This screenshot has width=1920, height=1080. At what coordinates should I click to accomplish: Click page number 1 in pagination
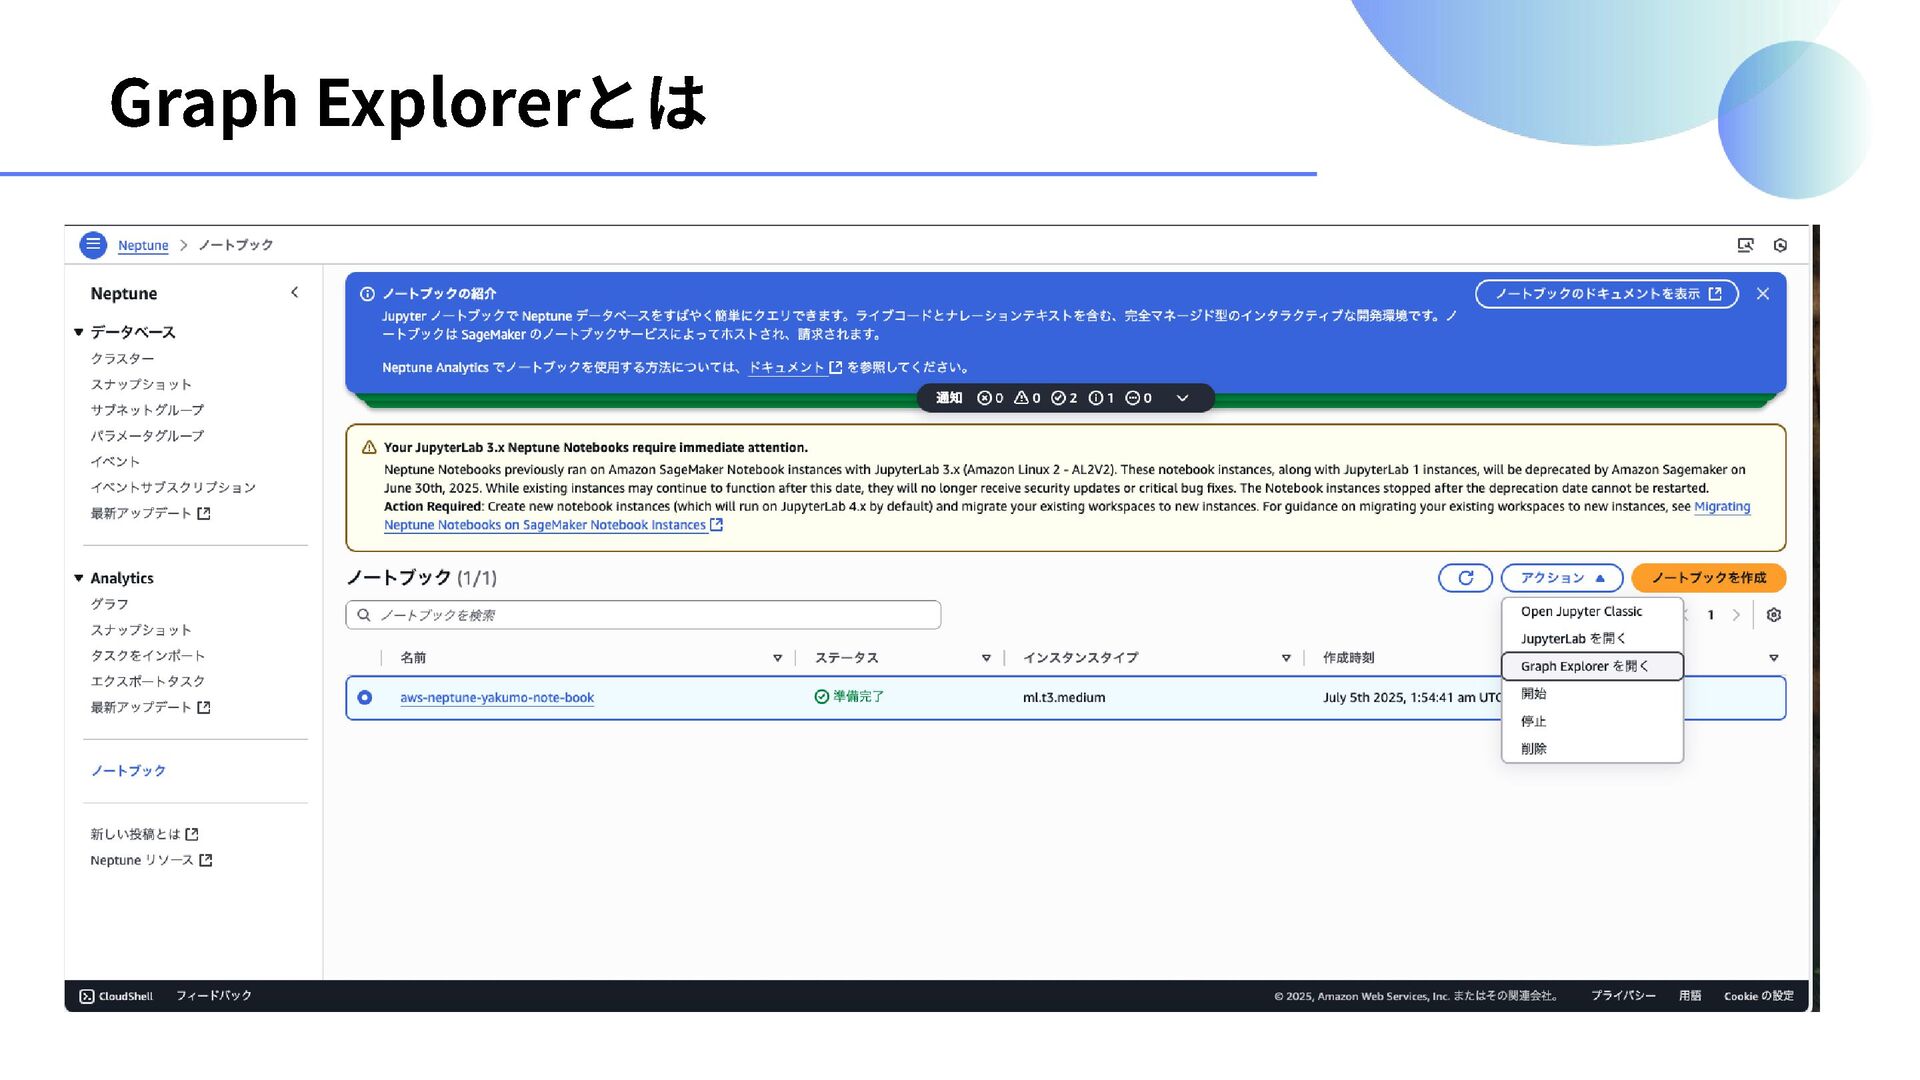pos(1710,615)
